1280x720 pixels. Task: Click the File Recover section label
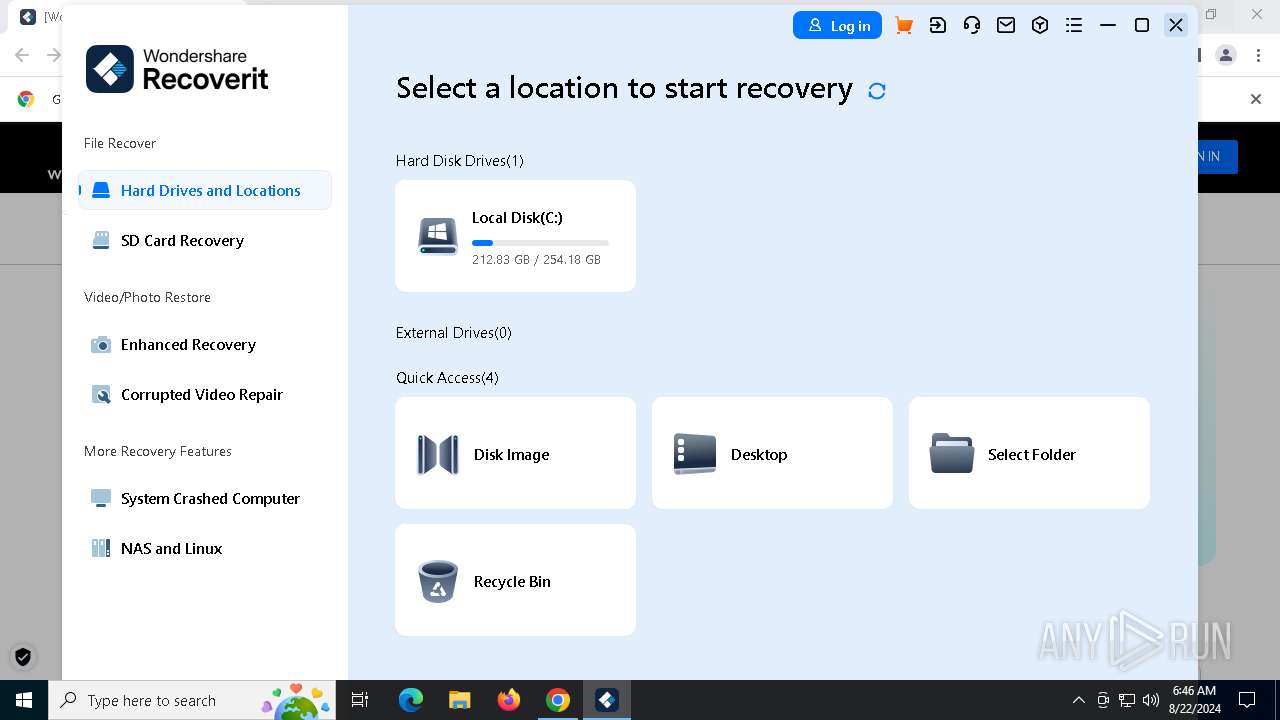pos(120,143)
